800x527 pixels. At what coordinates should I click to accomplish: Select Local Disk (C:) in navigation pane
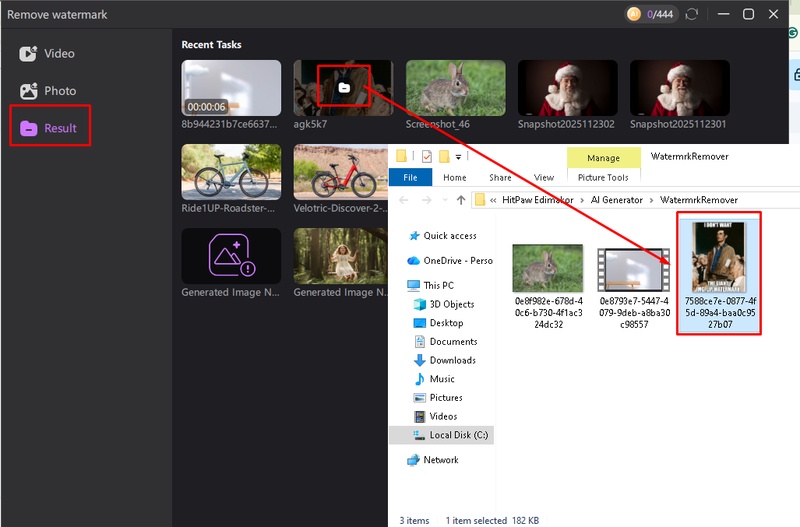click(x=442, y=435)
